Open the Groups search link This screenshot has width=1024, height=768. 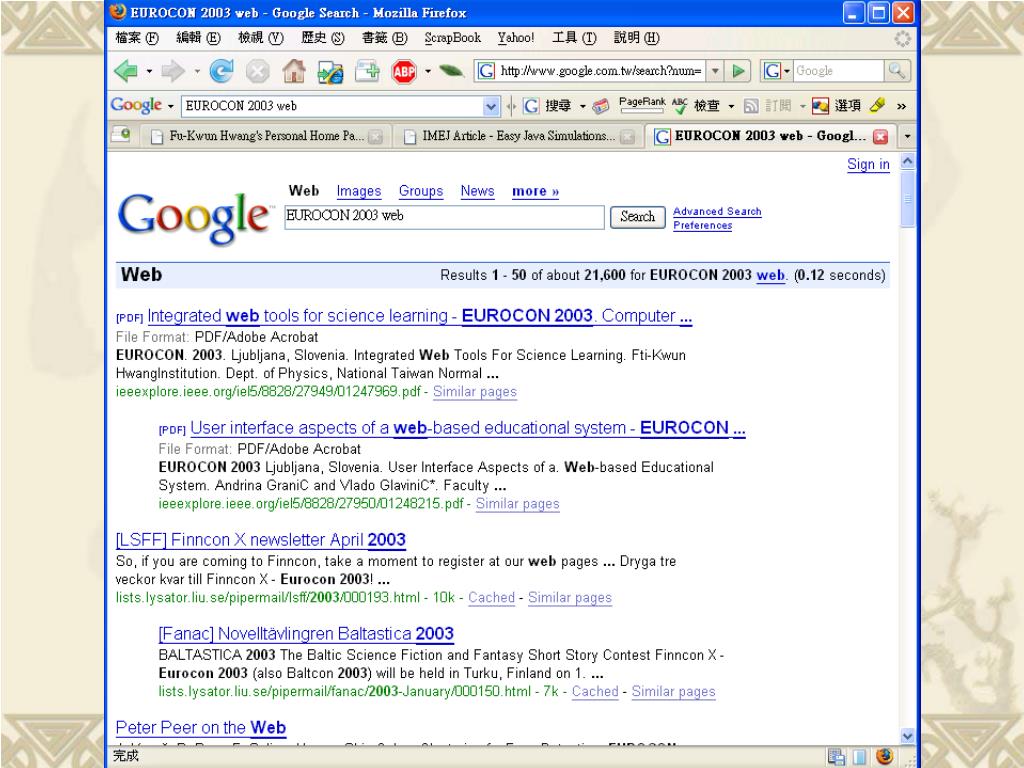coord(421,191)
